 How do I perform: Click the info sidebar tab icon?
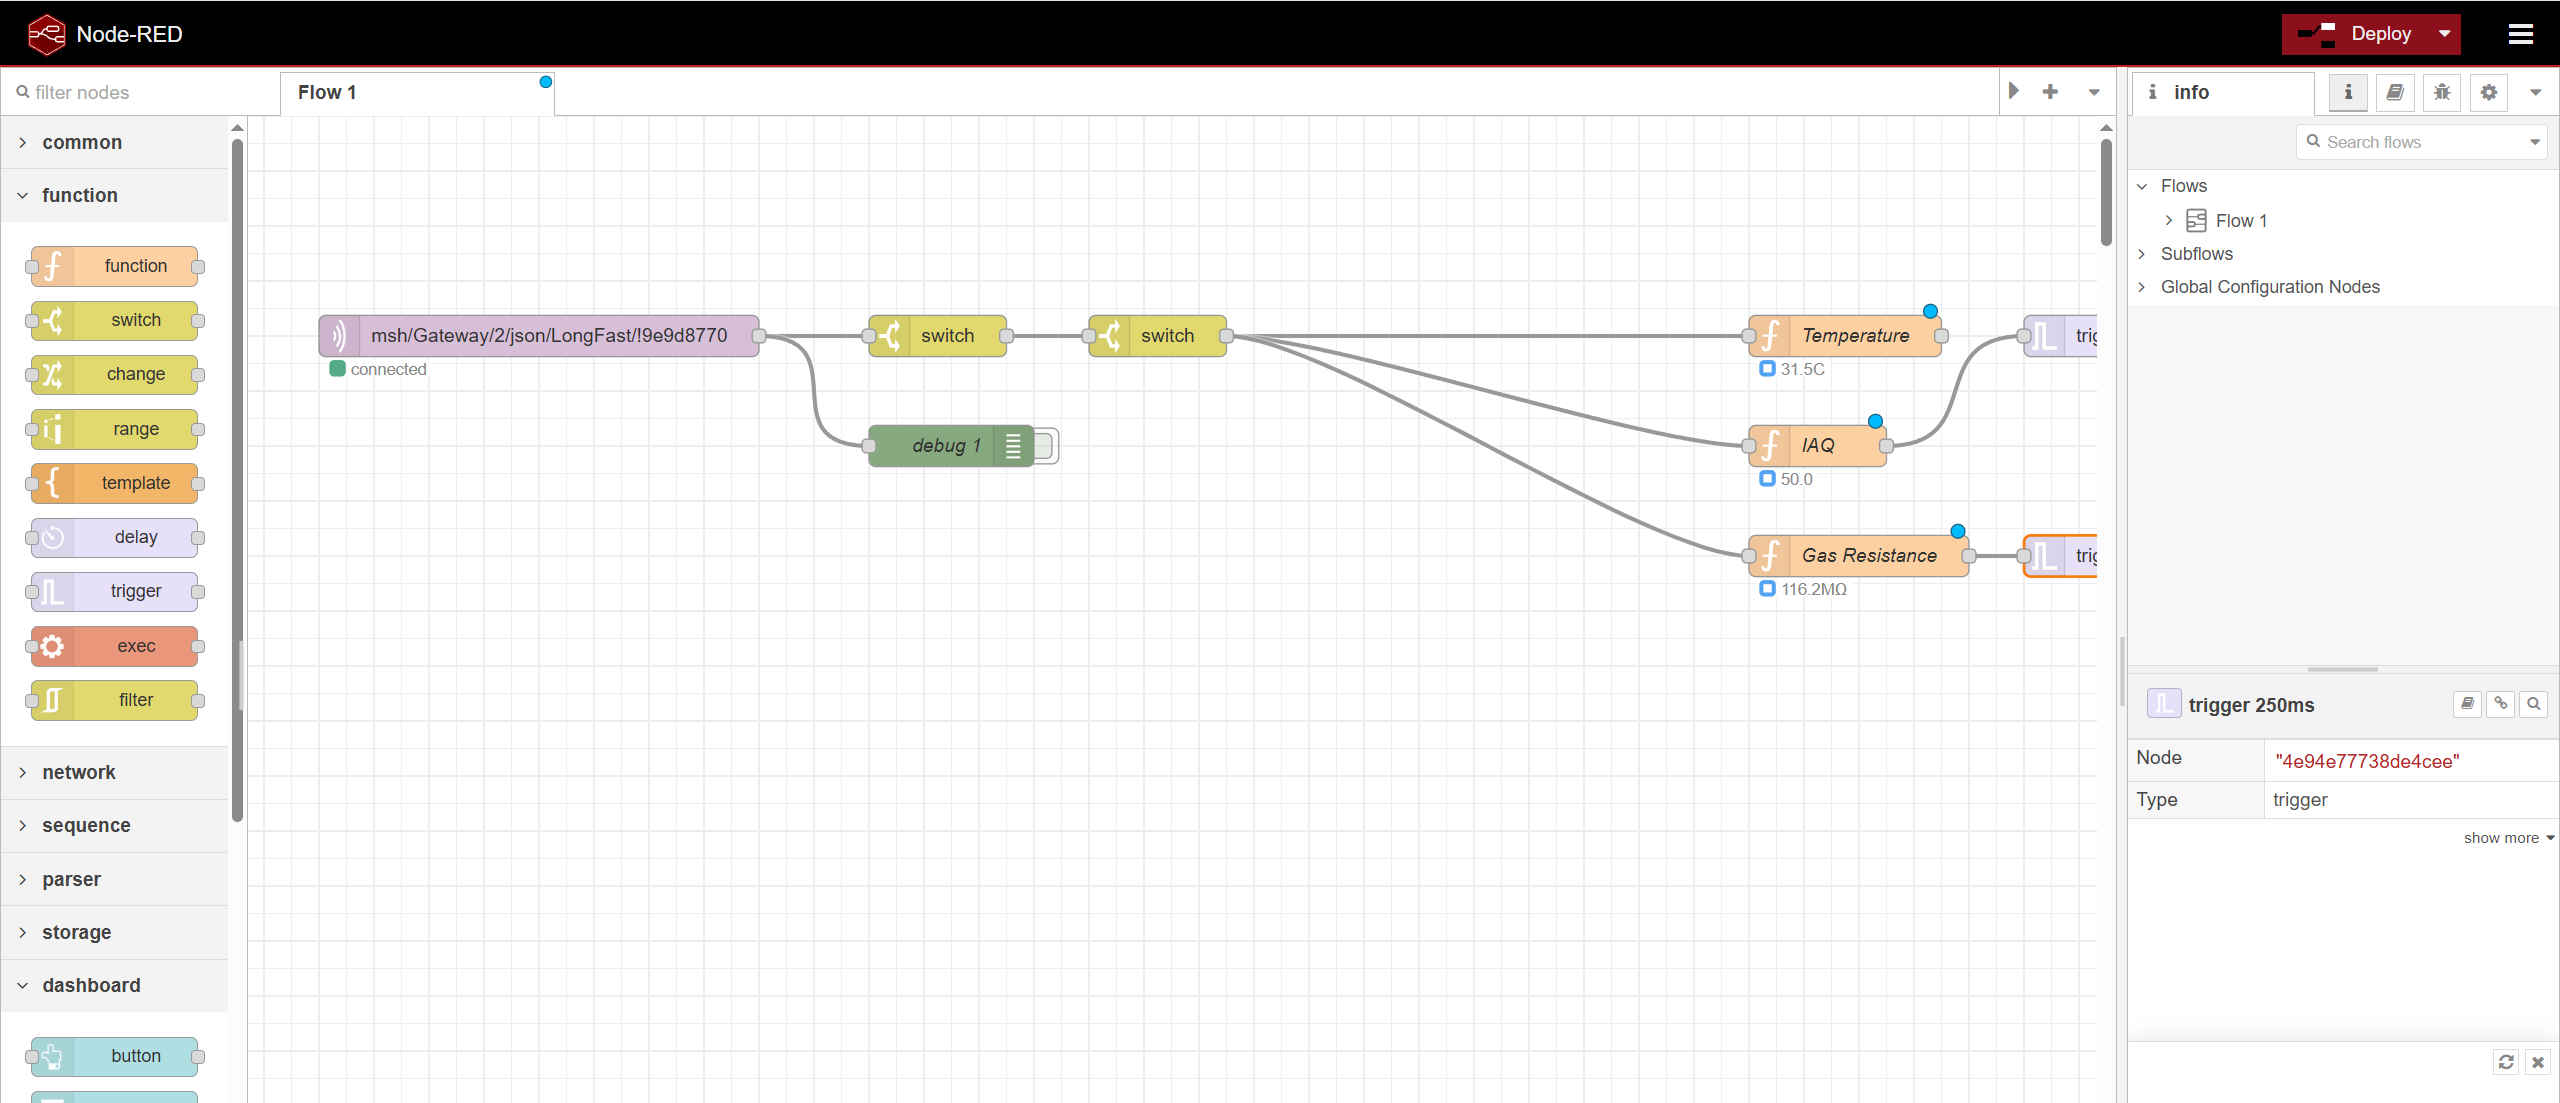tap(2347, 92)
